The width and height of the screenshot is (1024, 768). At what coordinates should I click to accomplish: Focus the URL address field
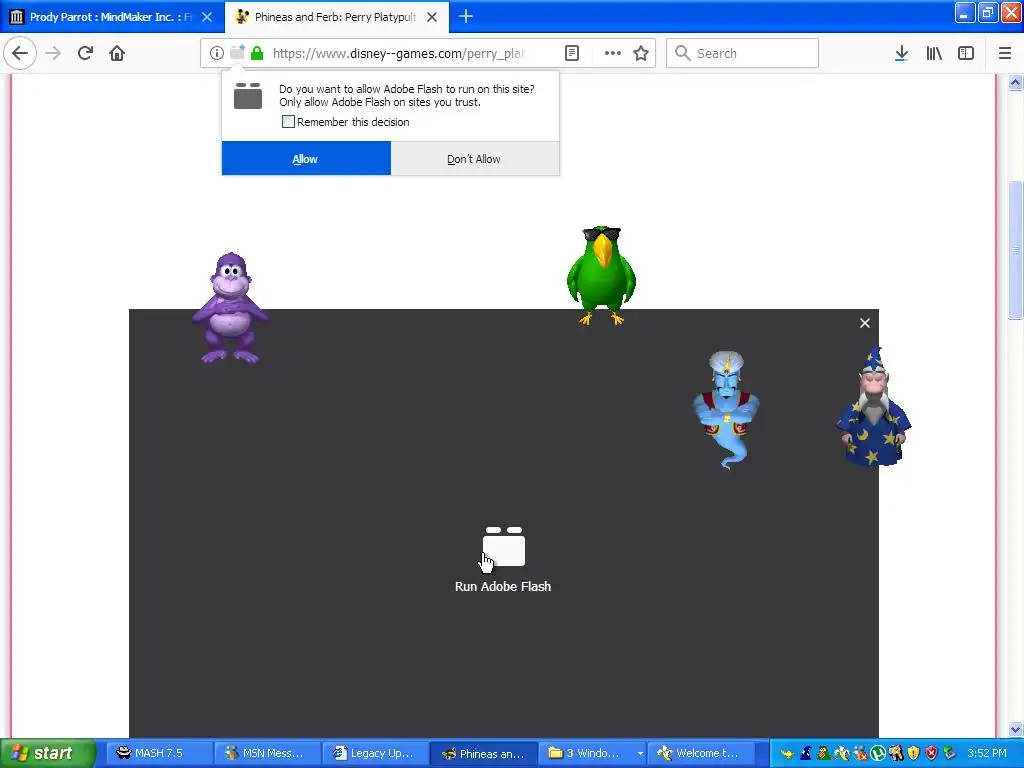398,53
